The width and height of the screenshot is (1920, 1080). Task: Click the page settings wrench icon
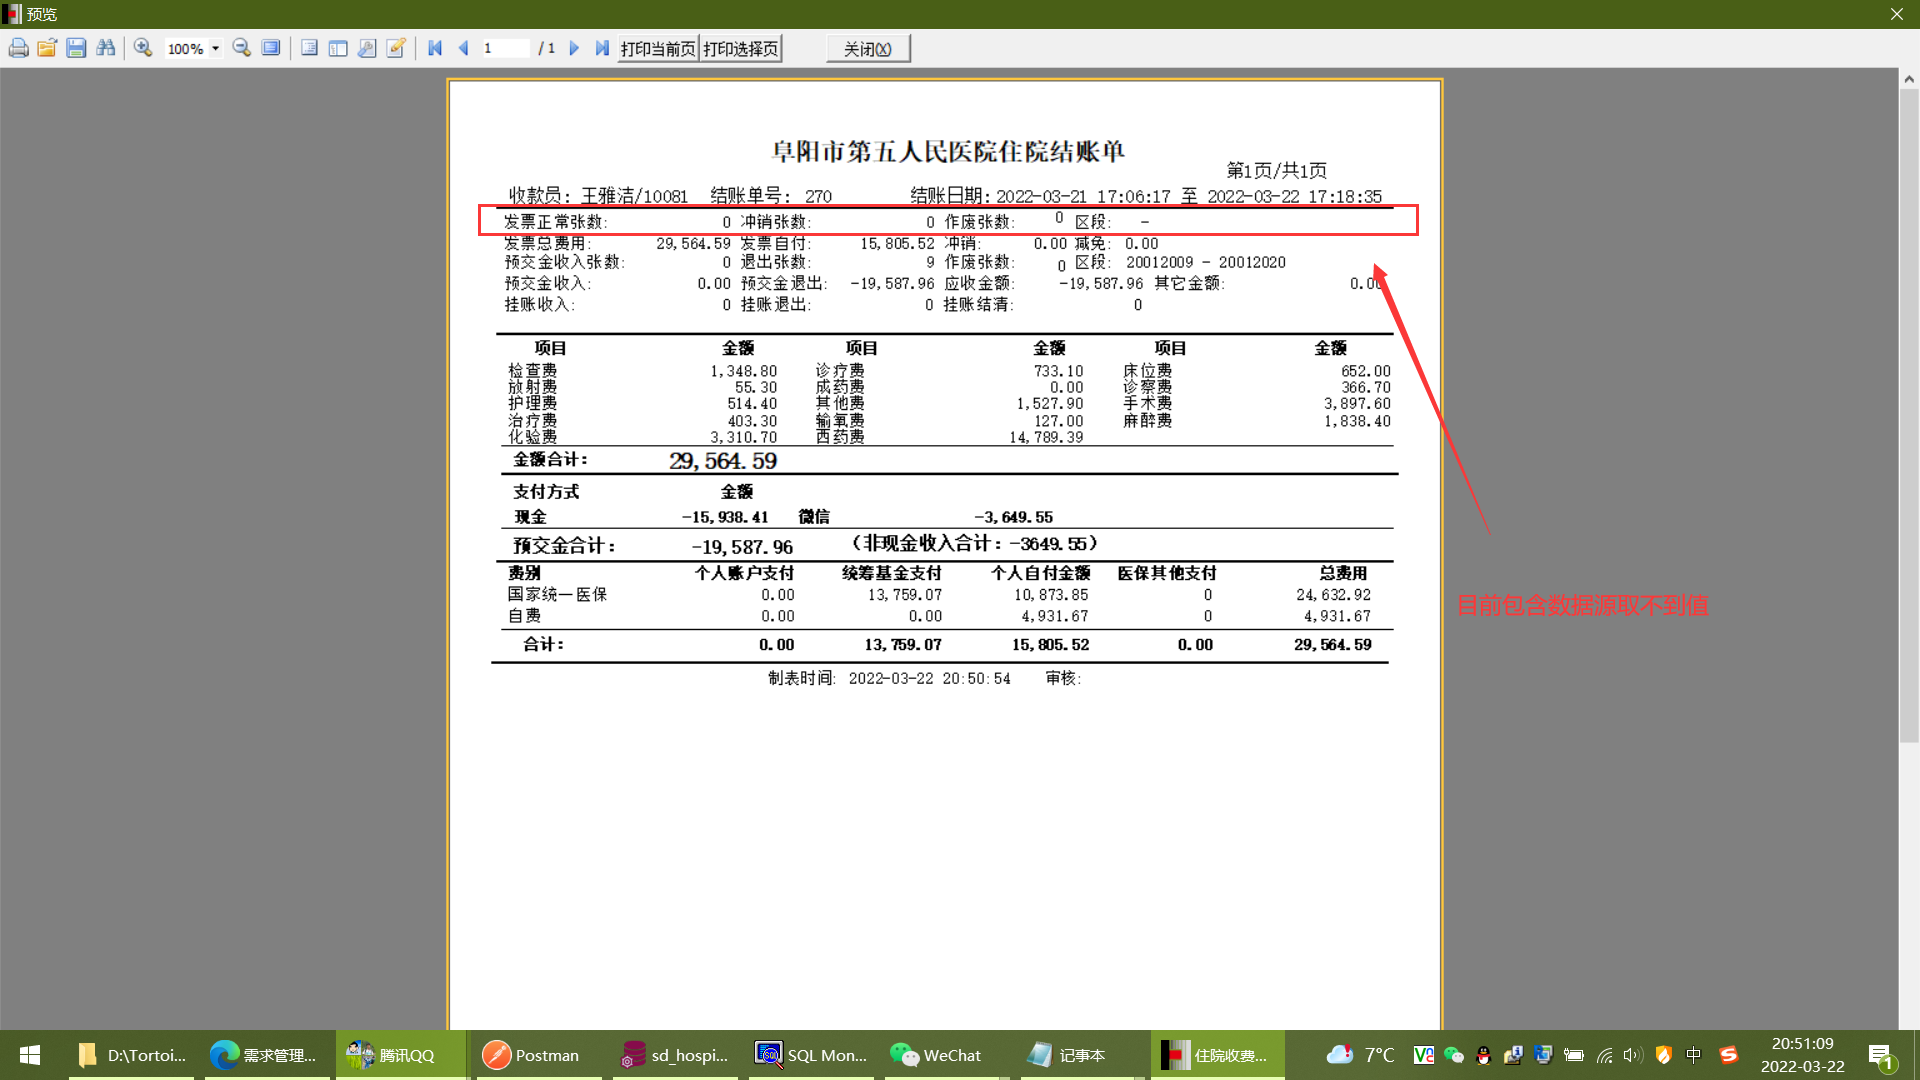[367, 48]
